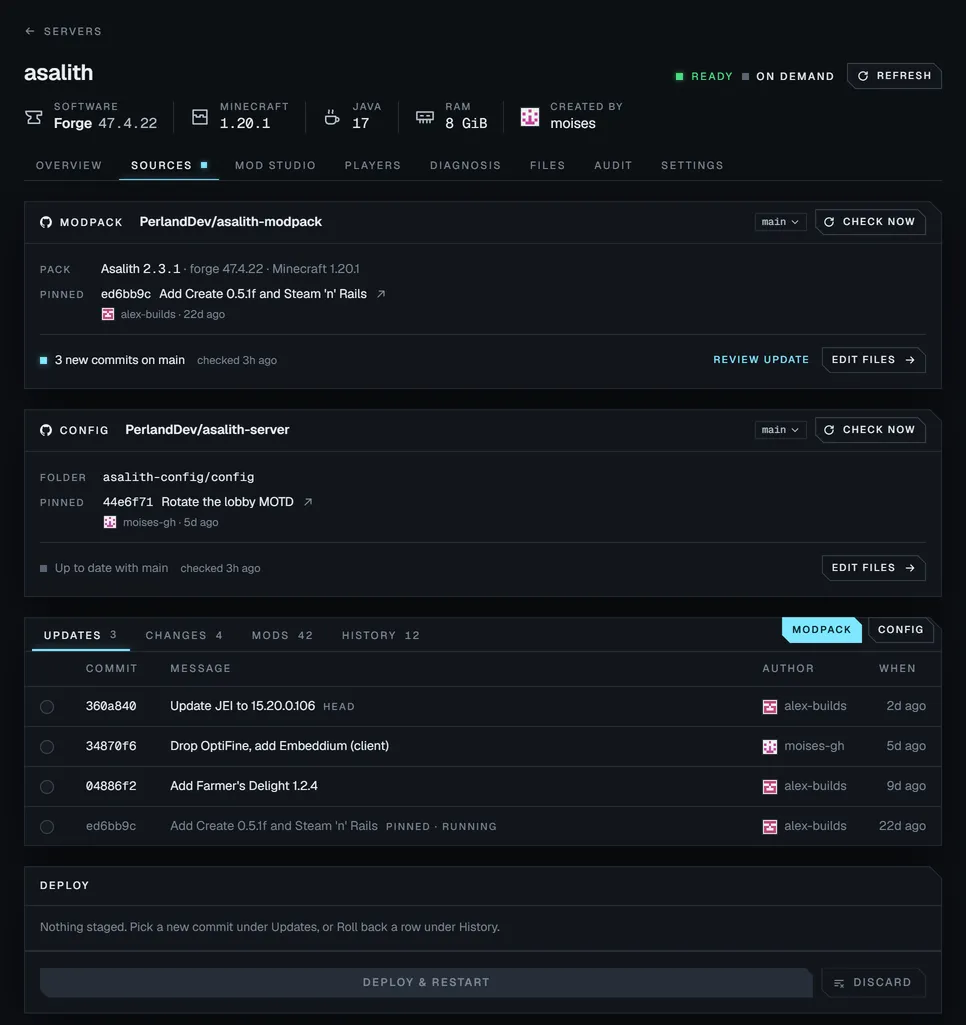The height and width of the screenshot is (1025, 966).
Task: Show the History 12 sub-tab
Action: (380, 635)
